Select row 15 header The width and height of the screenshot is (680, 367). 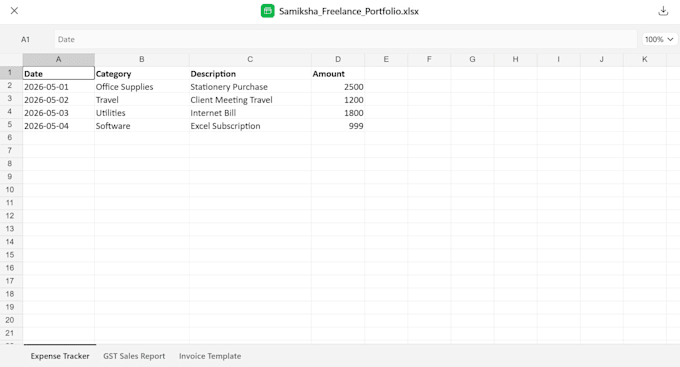click(x=11, y=255)
